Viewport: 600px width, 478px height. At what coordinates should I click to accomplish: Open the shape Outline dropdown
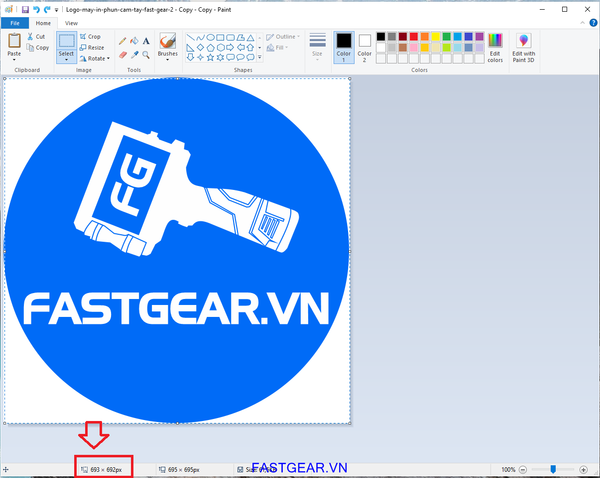click(283, 37)
